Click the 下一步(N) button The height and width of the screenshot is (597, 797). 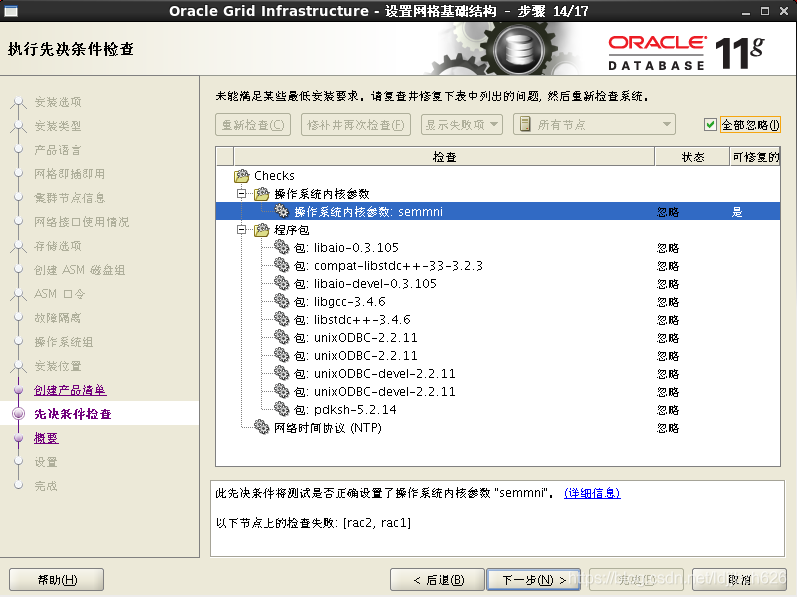point(534,580)
